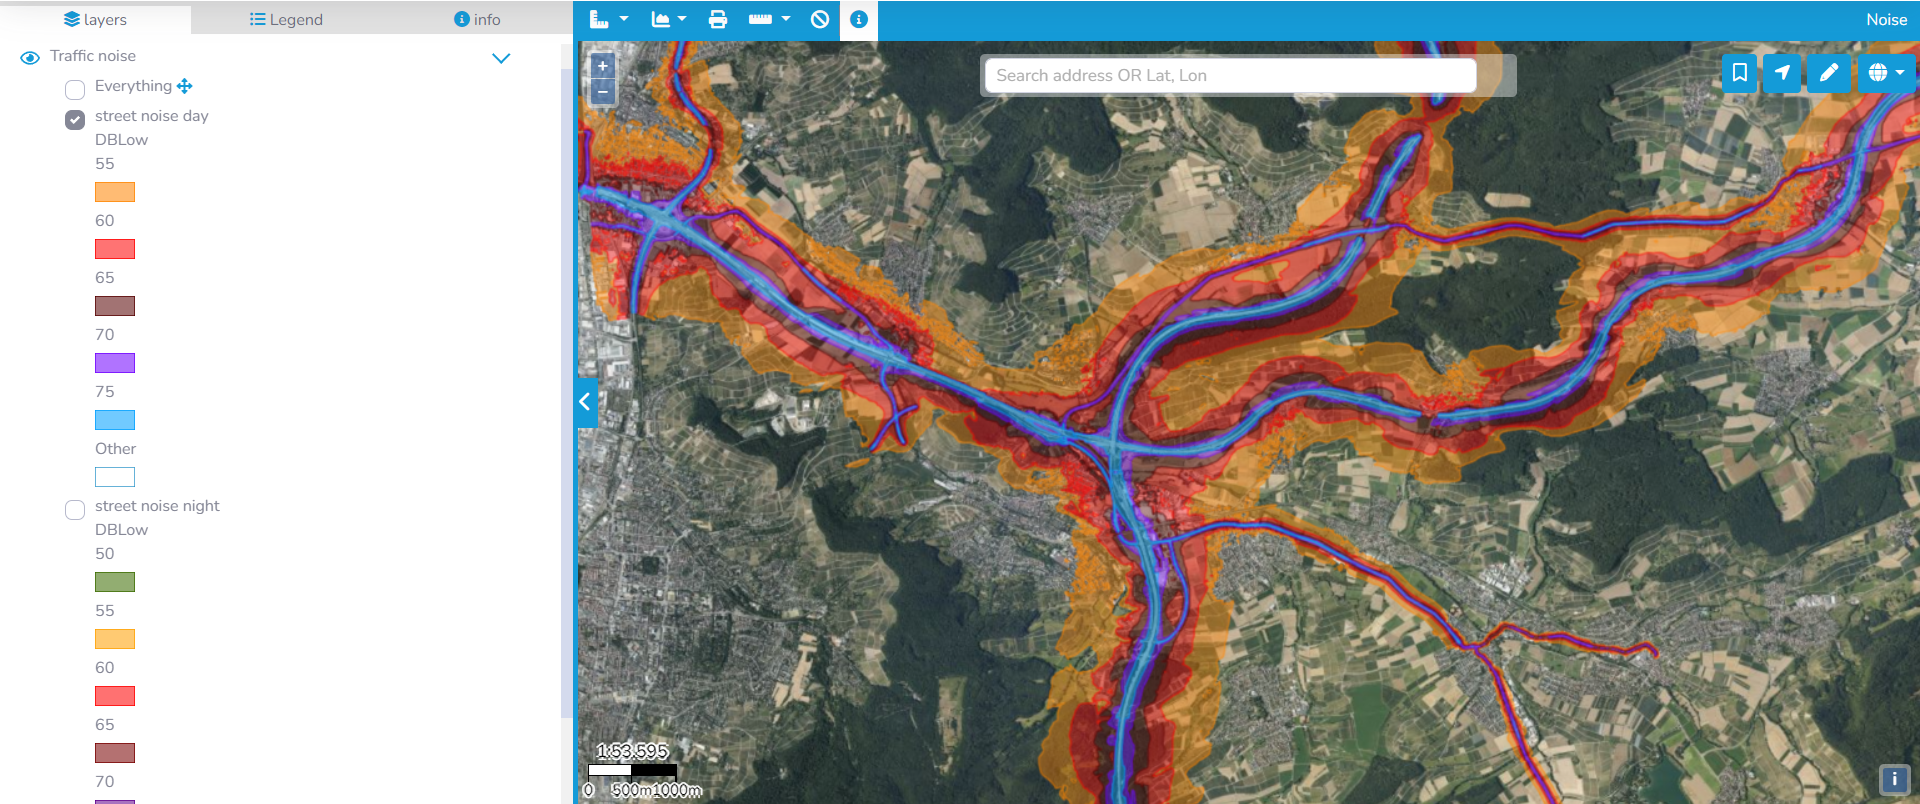
Task: Collapse the Traffic noise group chevron
Action: [x=501, y=58]
